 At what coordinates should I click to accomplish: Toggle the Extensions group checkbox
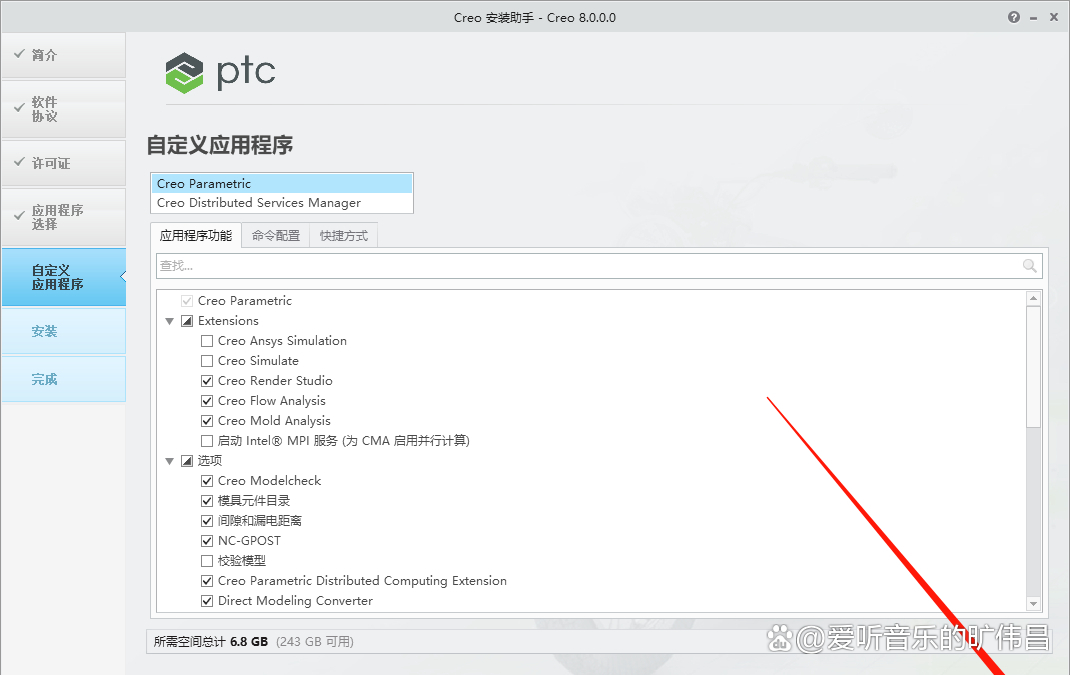pos(187,321)
